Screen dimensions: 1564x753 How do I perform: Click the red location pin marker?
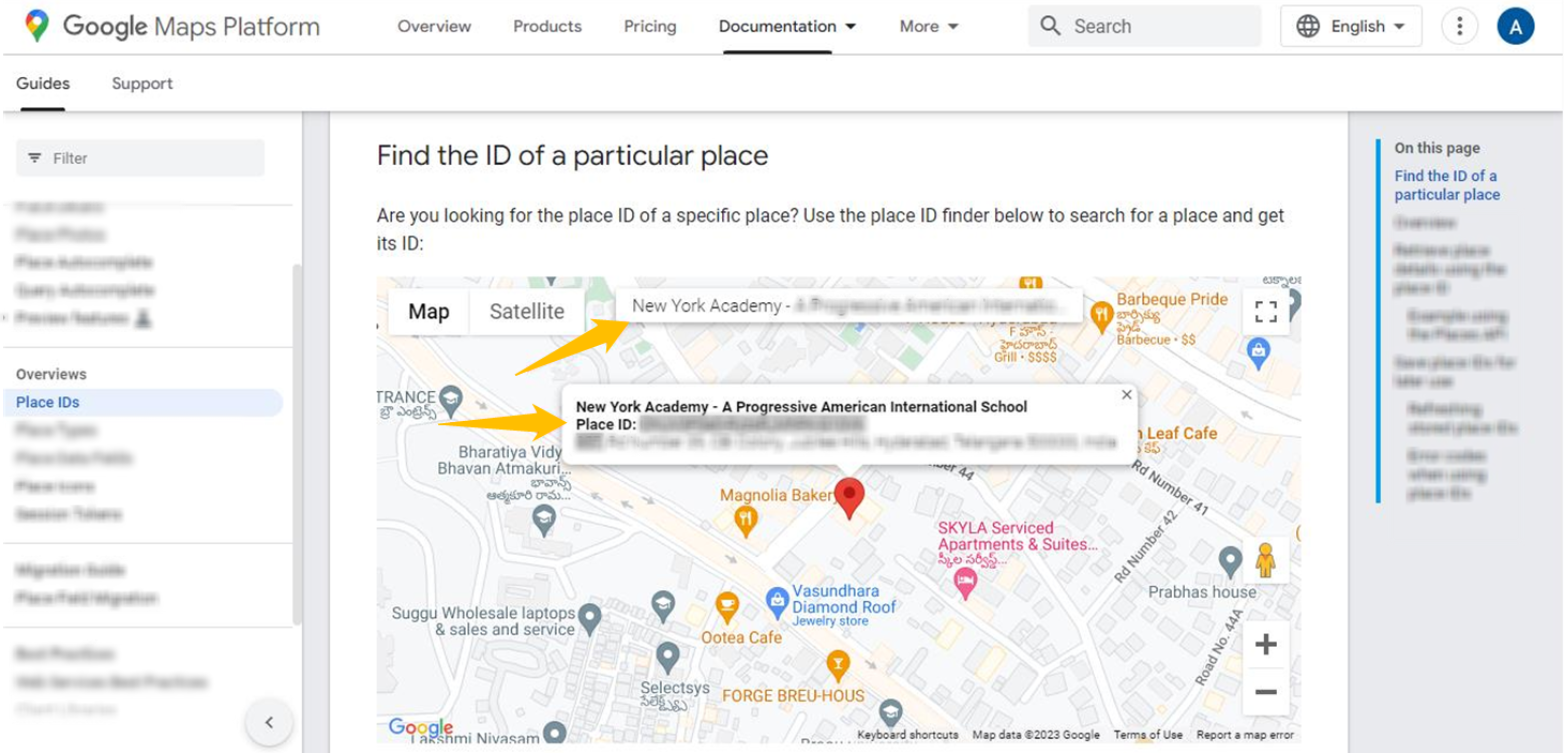(849, 497)
